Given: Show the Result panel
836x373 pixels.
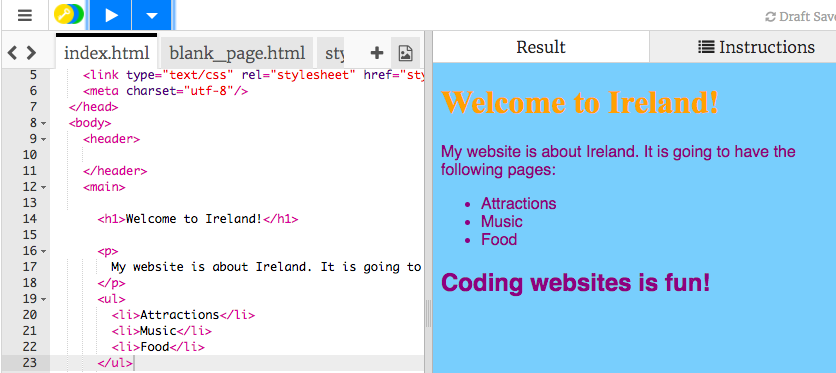Looking at the screenshot, I should [x=541, y=47].
